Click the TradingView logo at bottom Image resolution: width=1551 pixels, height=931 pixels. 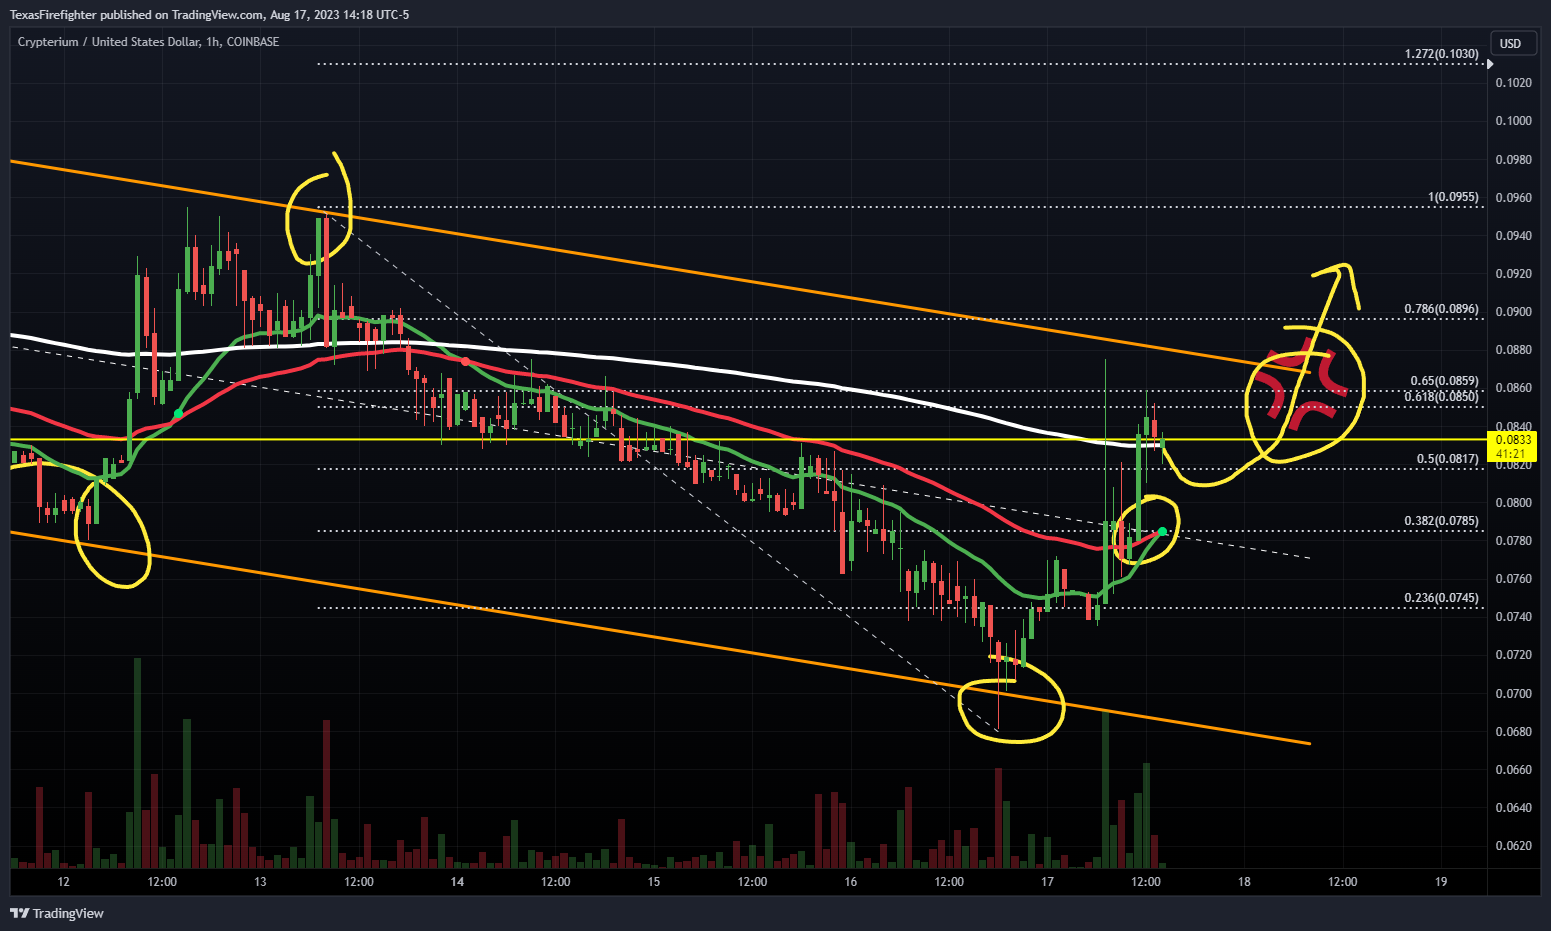pyautogui.click(x=57, y=913)
